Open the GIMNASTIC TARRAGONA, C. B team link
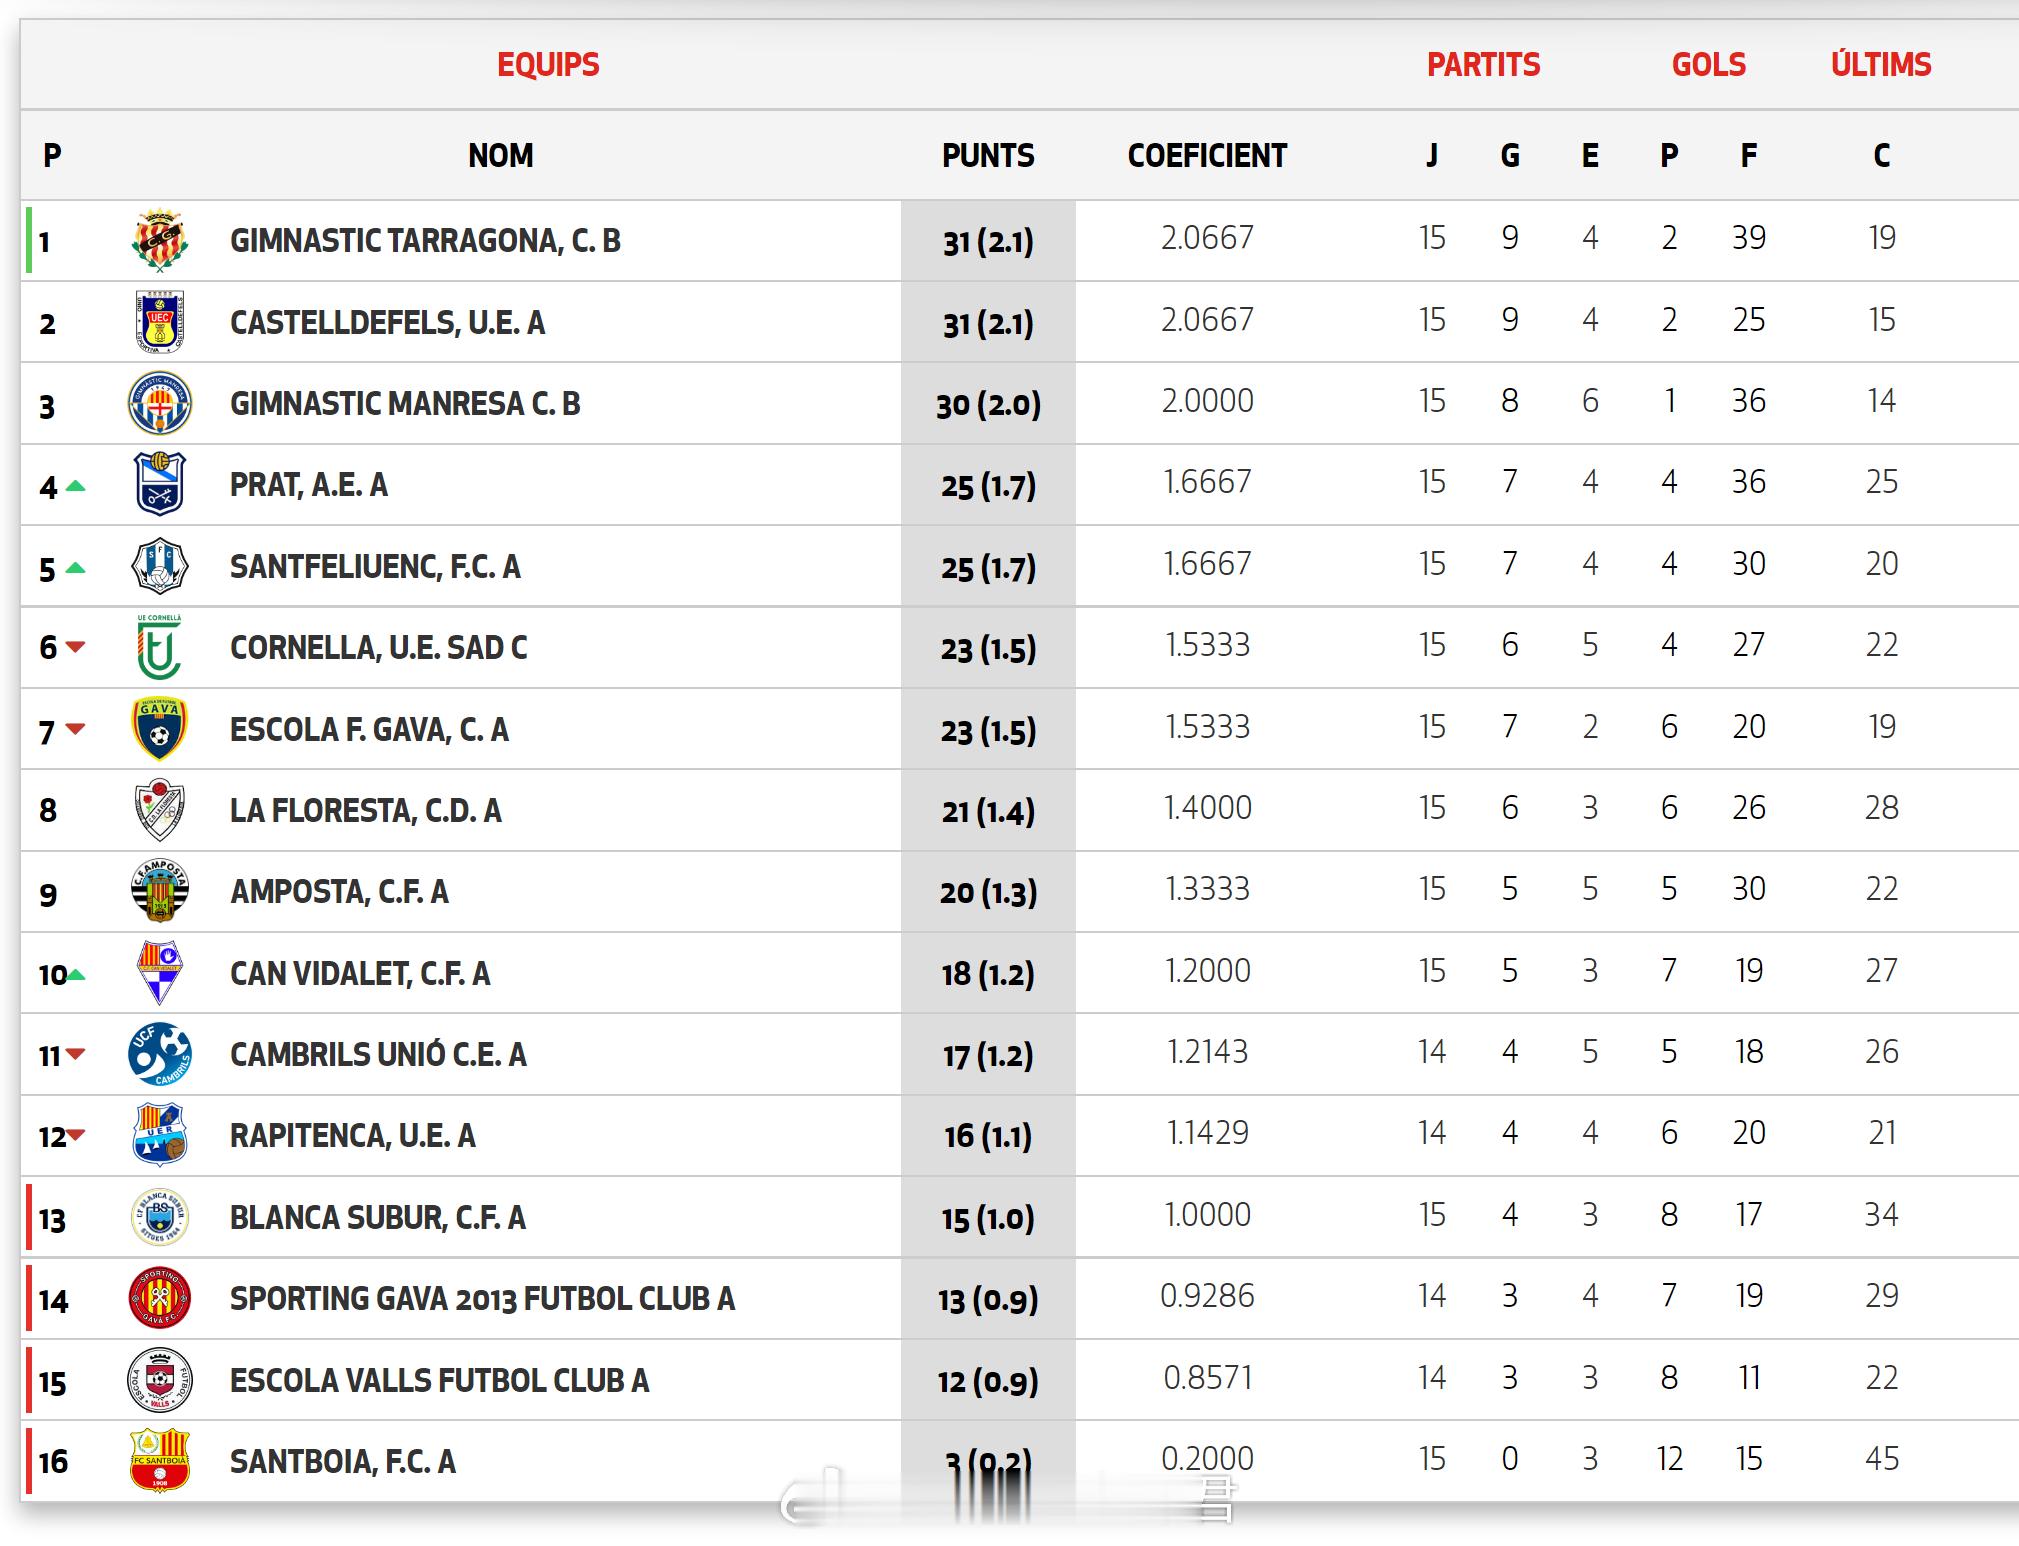The width and height of the screenshot is (2019, 1546). (425, 241)
